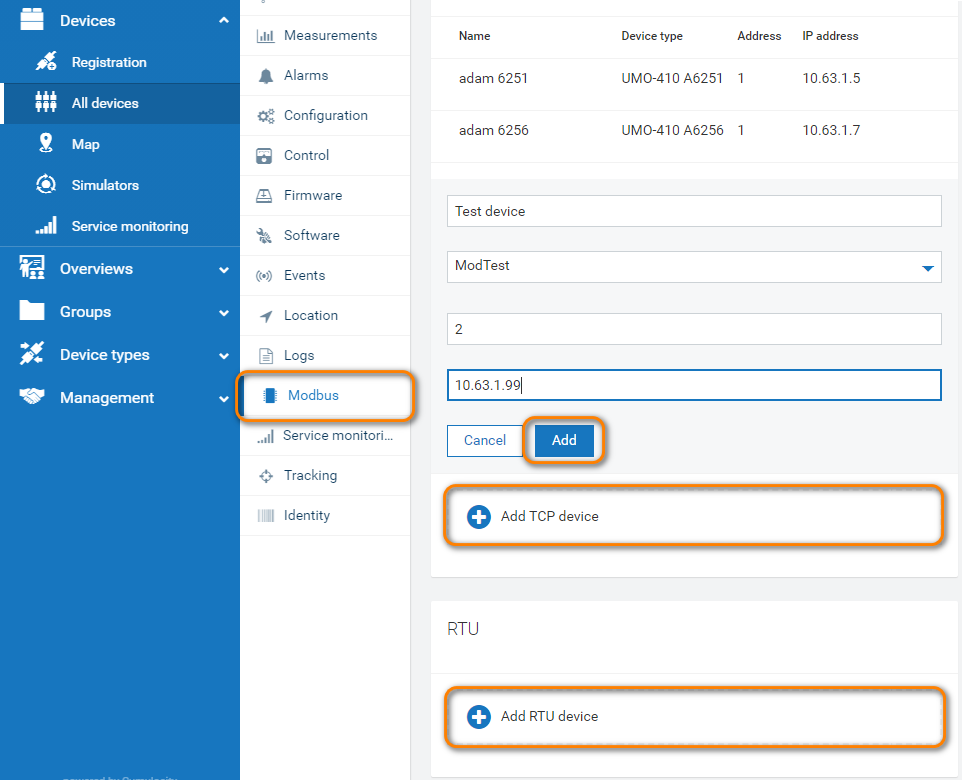Click the address field containing 2
The width and height of the screenshot is (963, 780).
(x=694, y=329)
